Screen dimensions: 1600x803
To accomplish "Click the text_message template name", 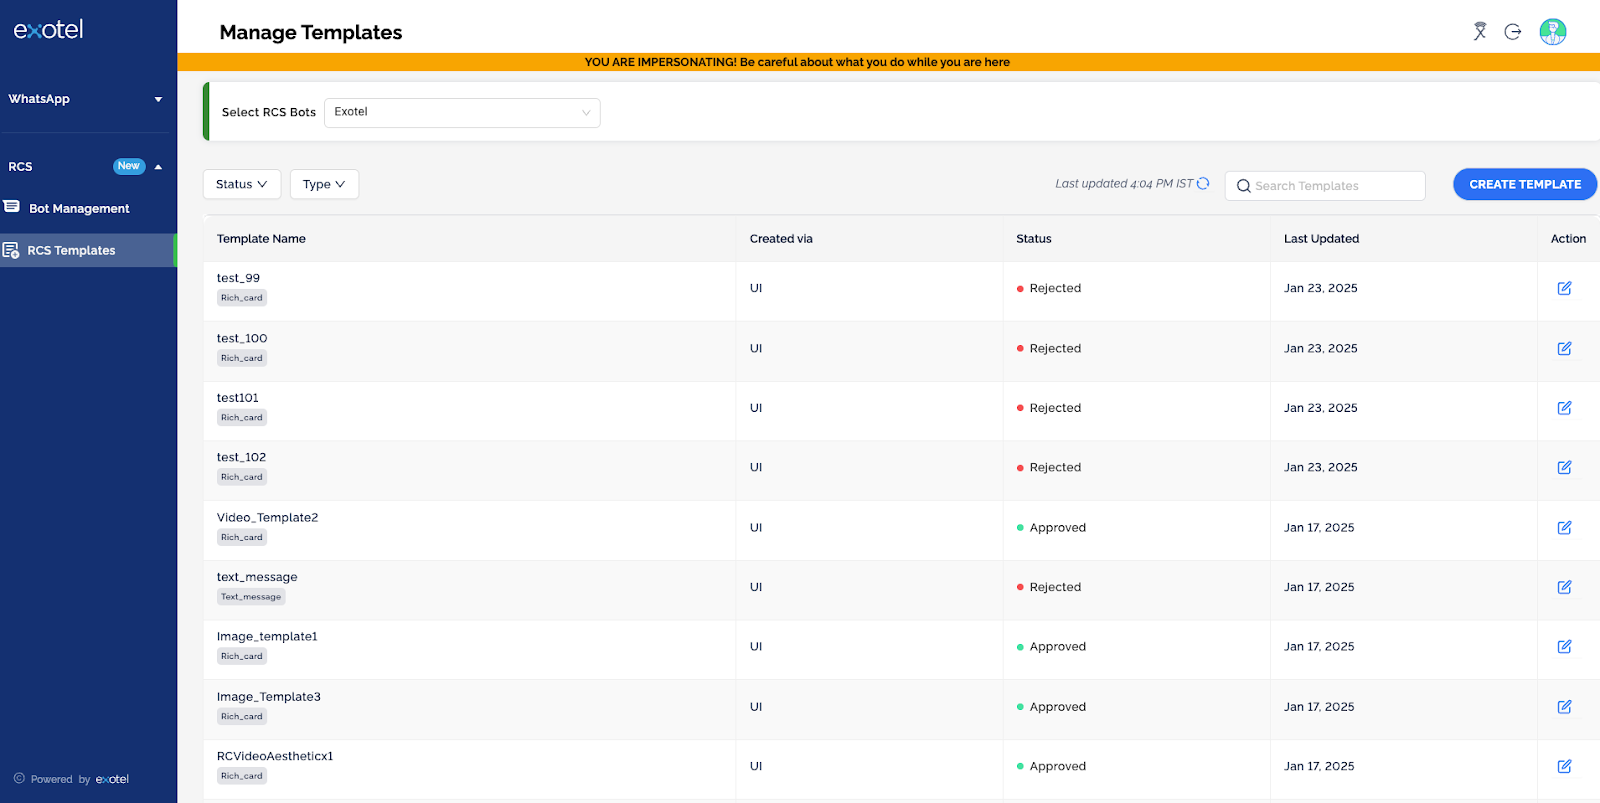I will (257, 577).
